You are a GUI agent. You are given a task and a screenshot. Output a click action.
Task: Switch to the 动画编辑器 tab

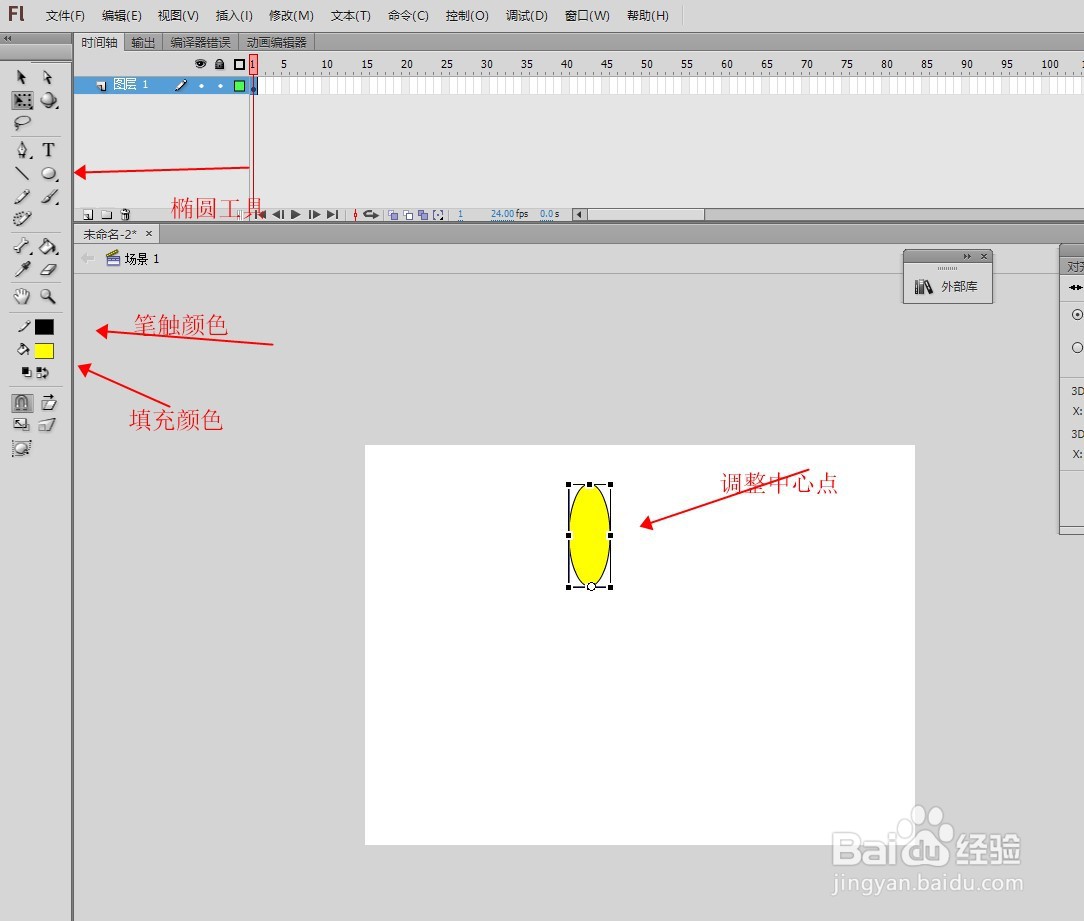click(x=275, y=42)
